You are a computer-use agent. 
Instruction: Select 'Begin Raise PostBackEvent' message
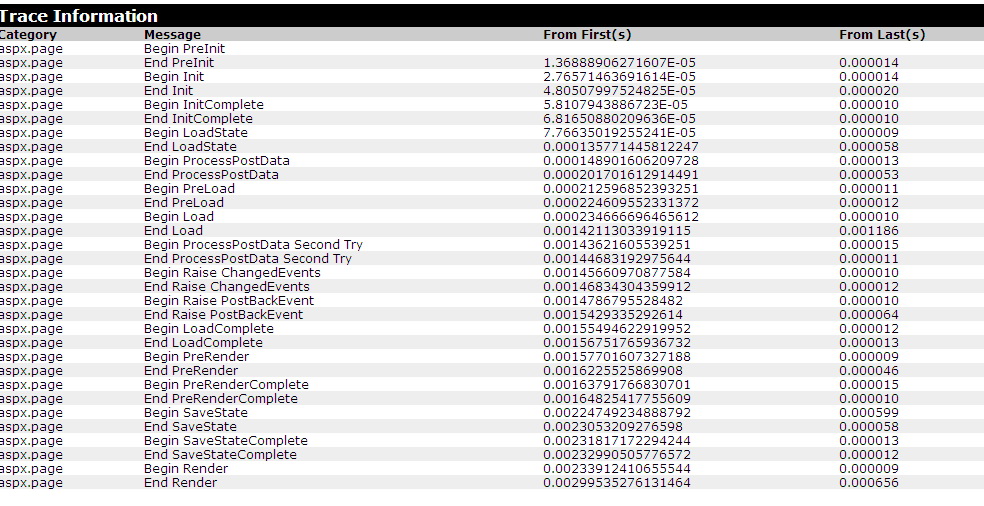pos(229,301)
